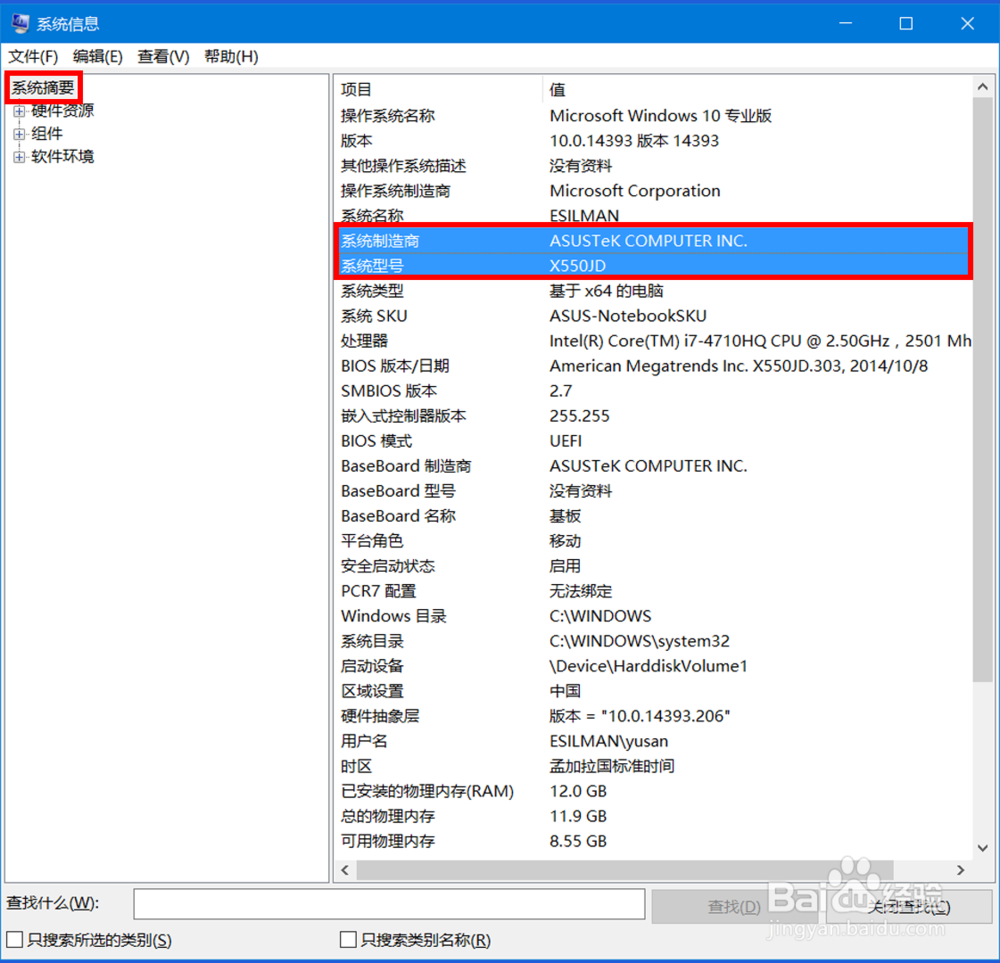Select the BIOS 版本/日期 row
This screenshot has height=963, width=1000.
654,365
